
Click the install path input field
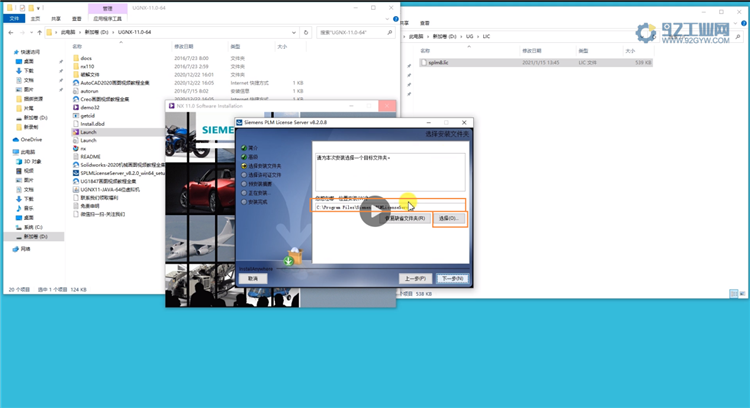pos(390,207)
